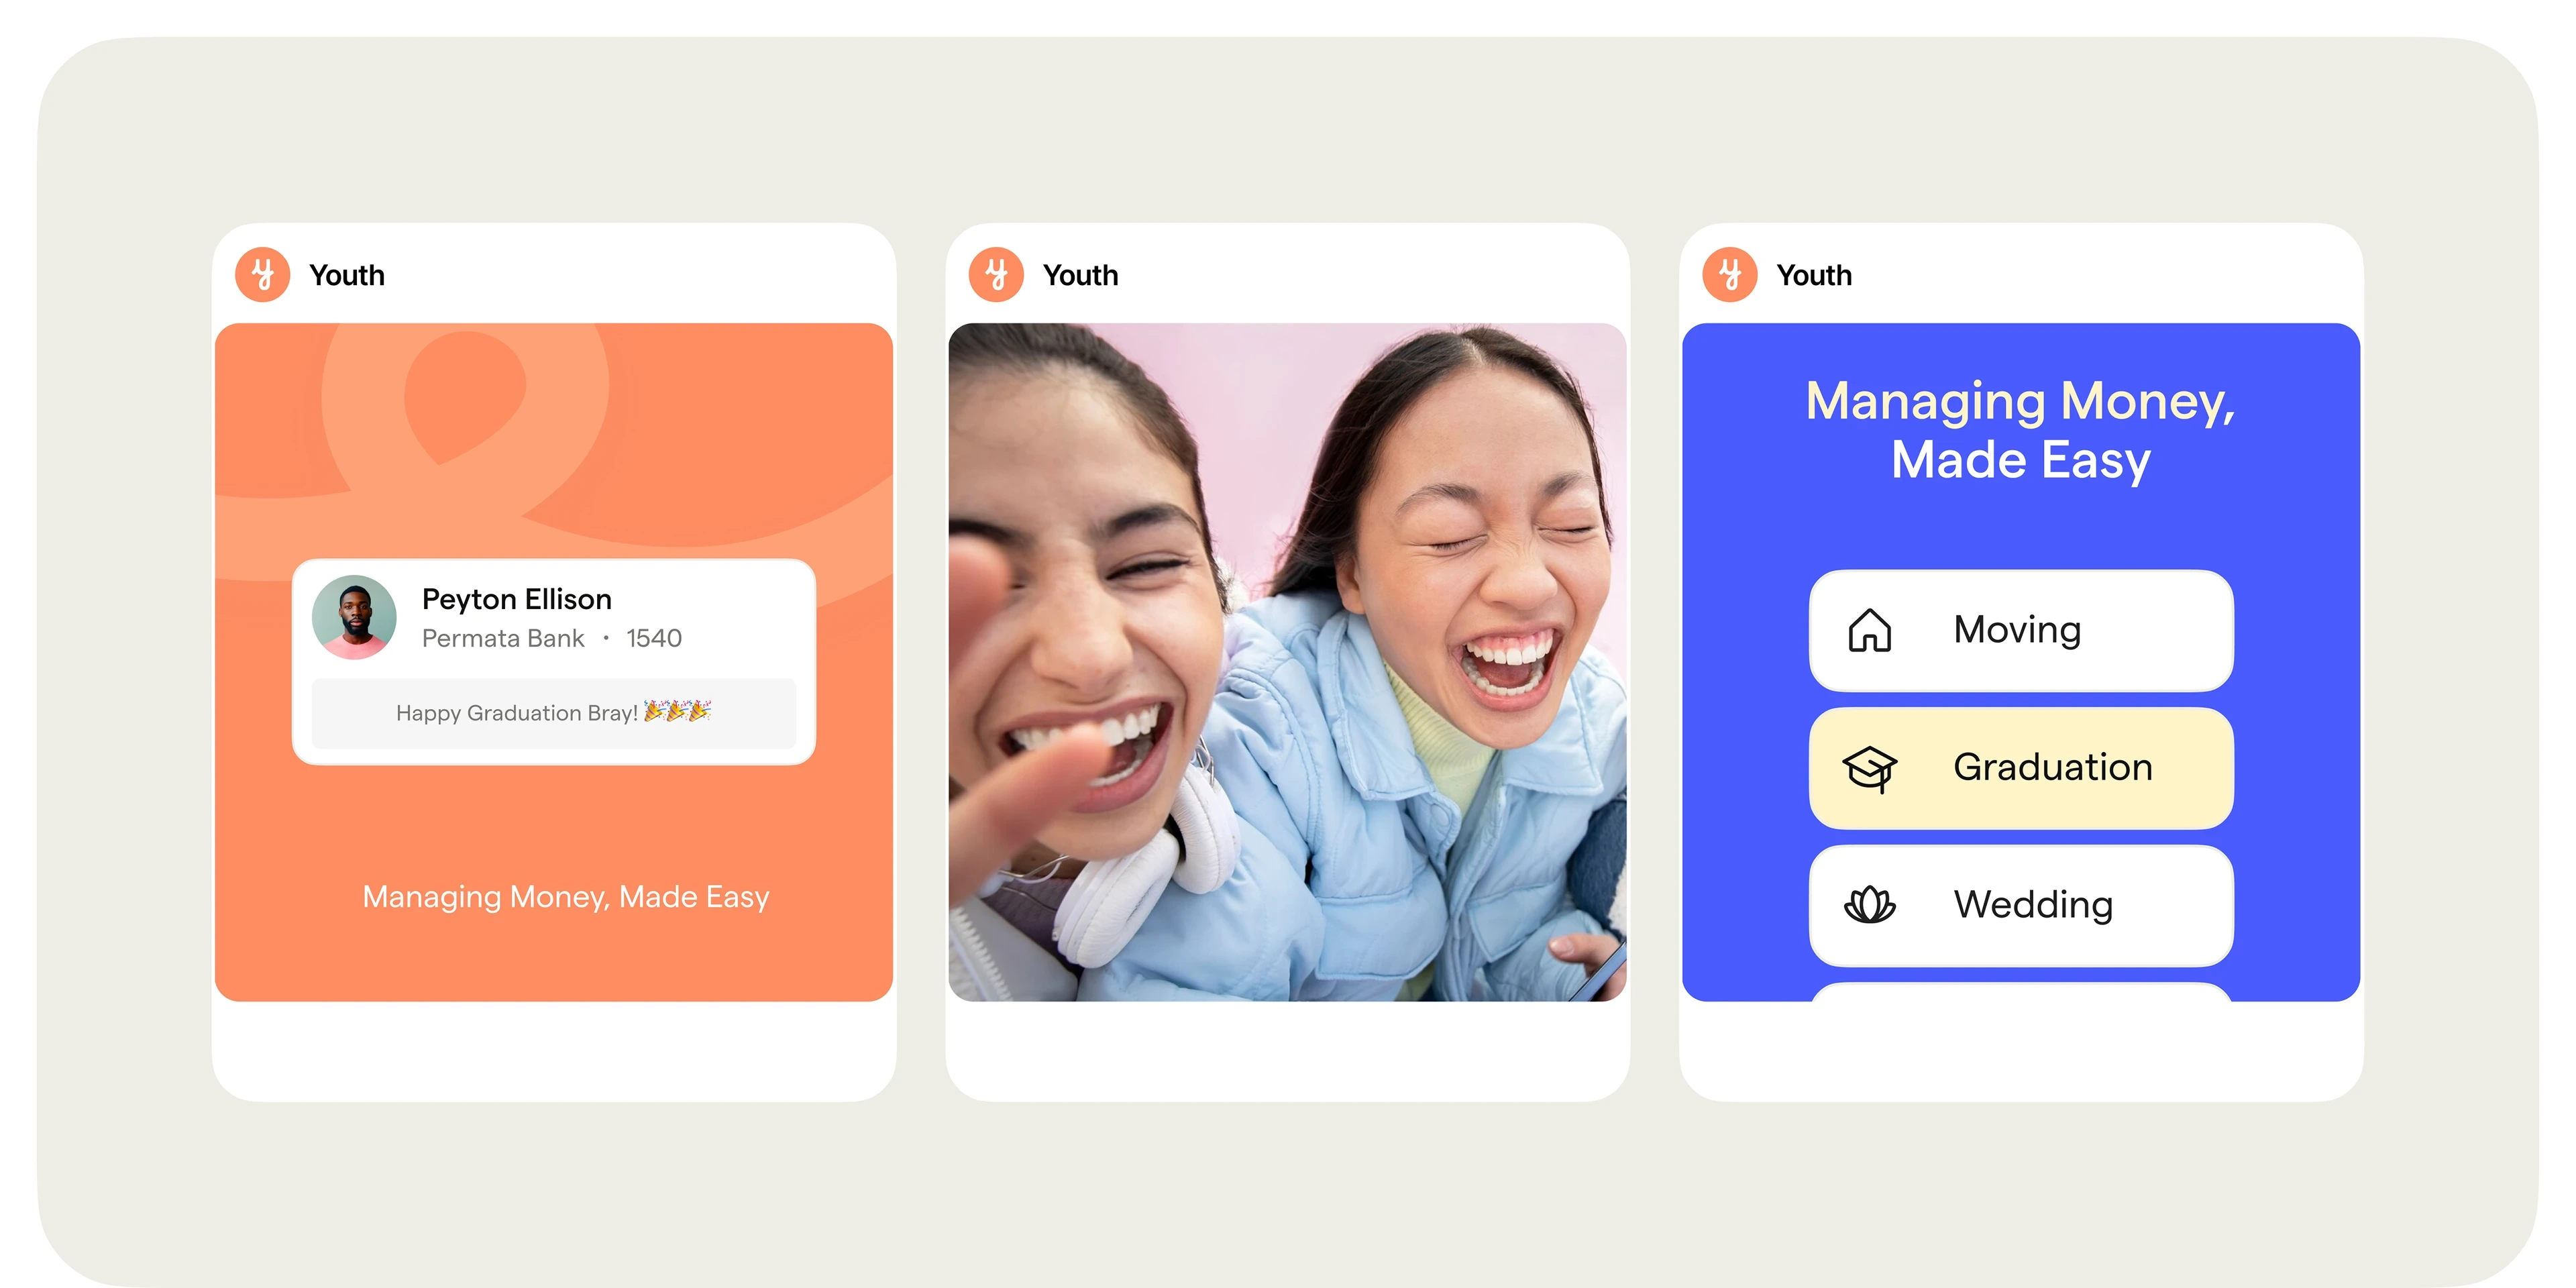Open Peyton Ellison's profile avatar
Viewport: 2576px width, 1288px height.
coord(354,617)
